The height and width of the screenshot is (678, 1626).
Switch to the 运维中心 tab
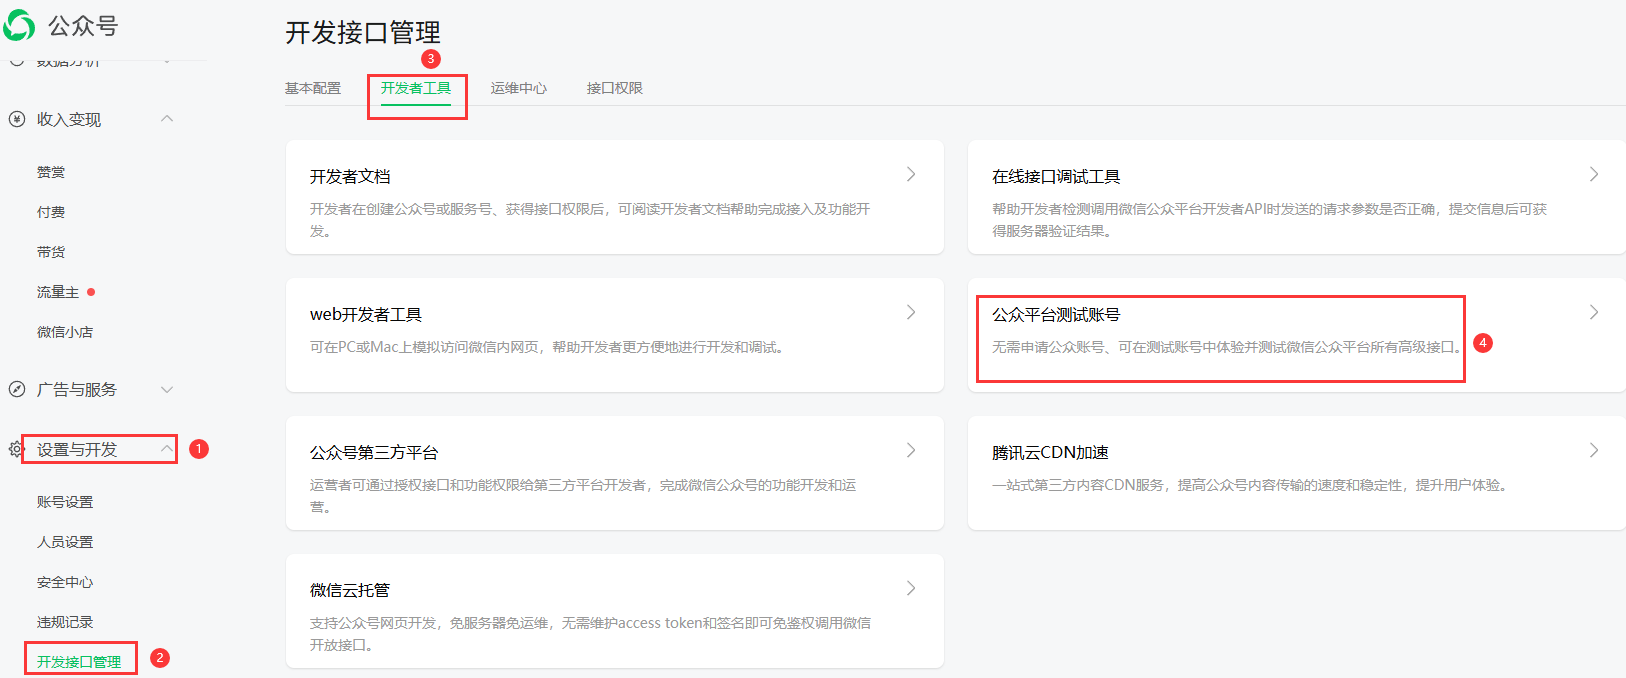(x=519, y=88)
